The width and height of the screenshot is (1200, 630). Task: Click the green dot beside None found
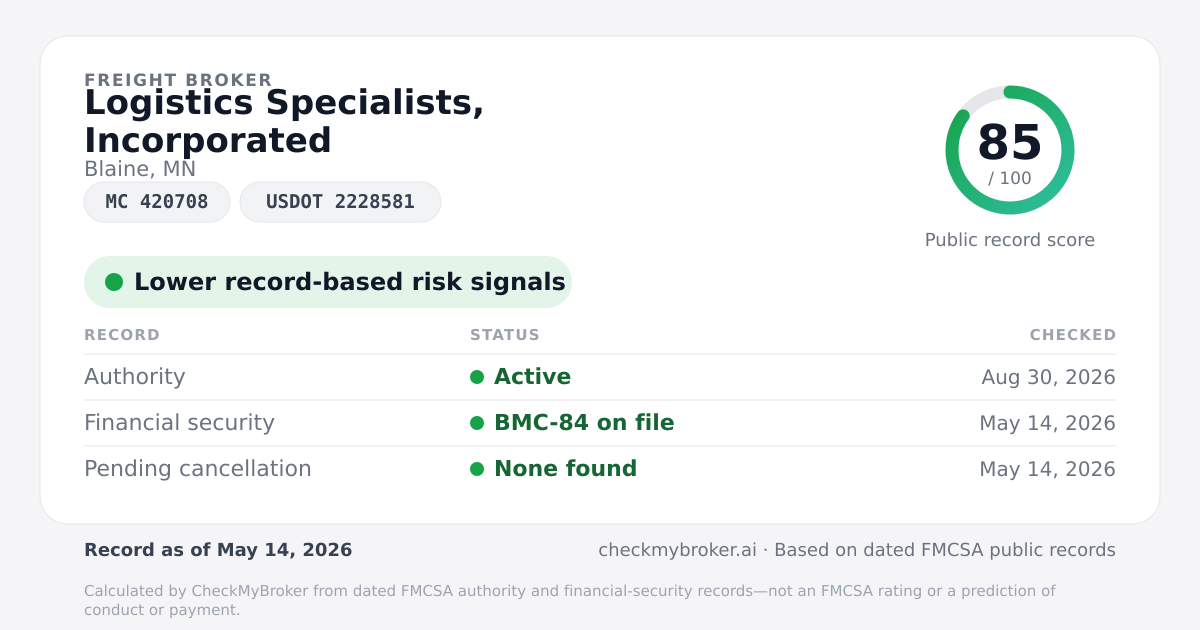click(x=477, y=469)
